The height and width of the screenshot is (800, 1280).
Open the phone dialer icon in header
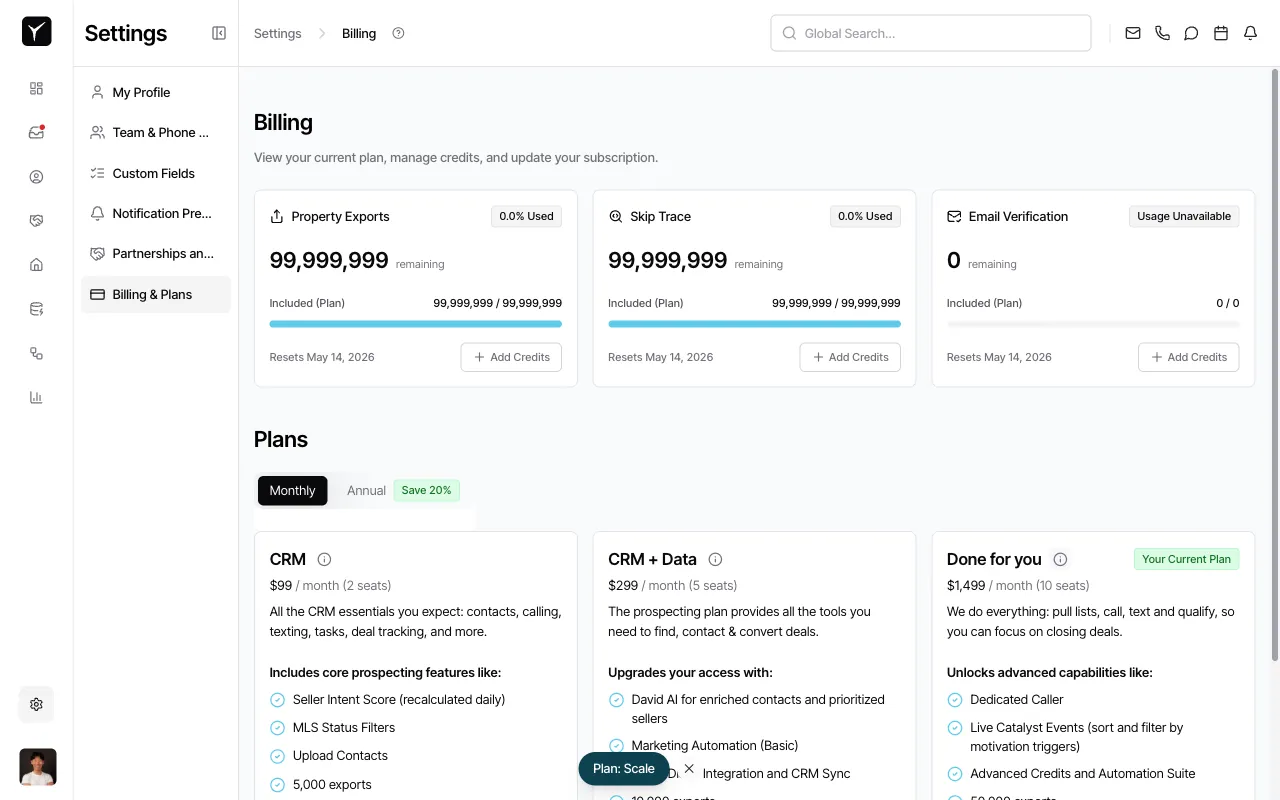coord(1162,32)
